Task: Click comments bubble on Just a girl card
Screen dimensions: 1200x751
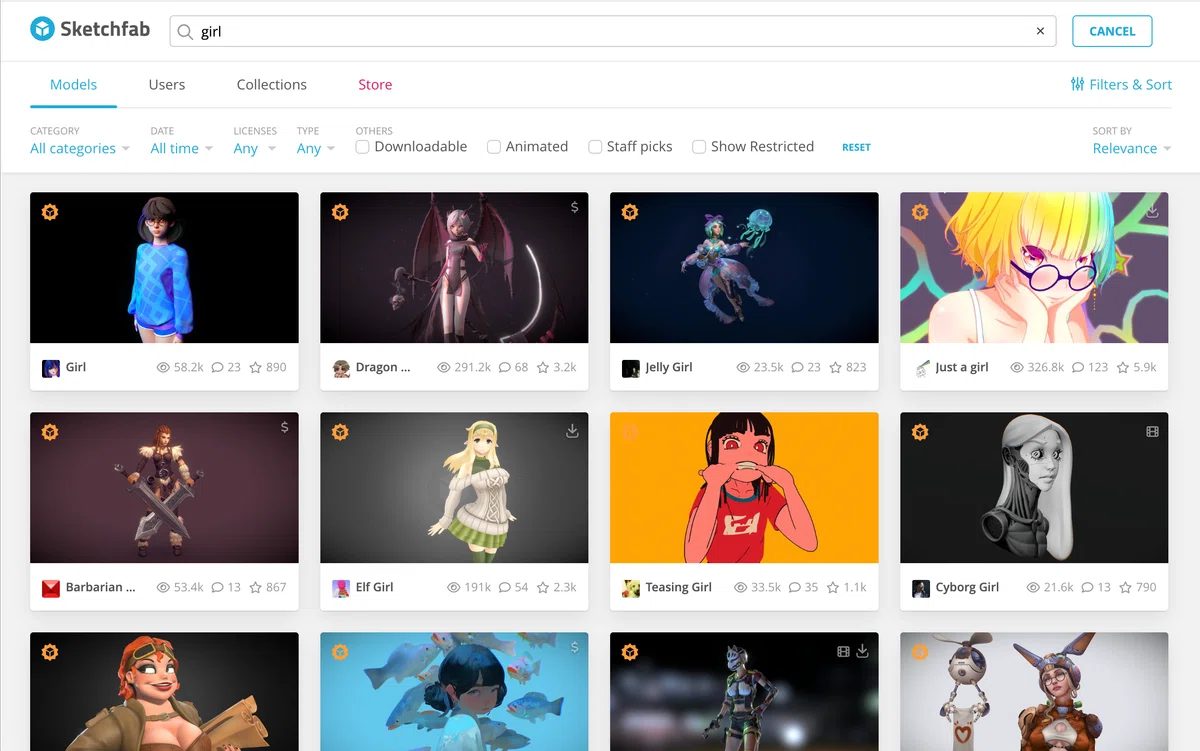Action: pos(1078,367)
